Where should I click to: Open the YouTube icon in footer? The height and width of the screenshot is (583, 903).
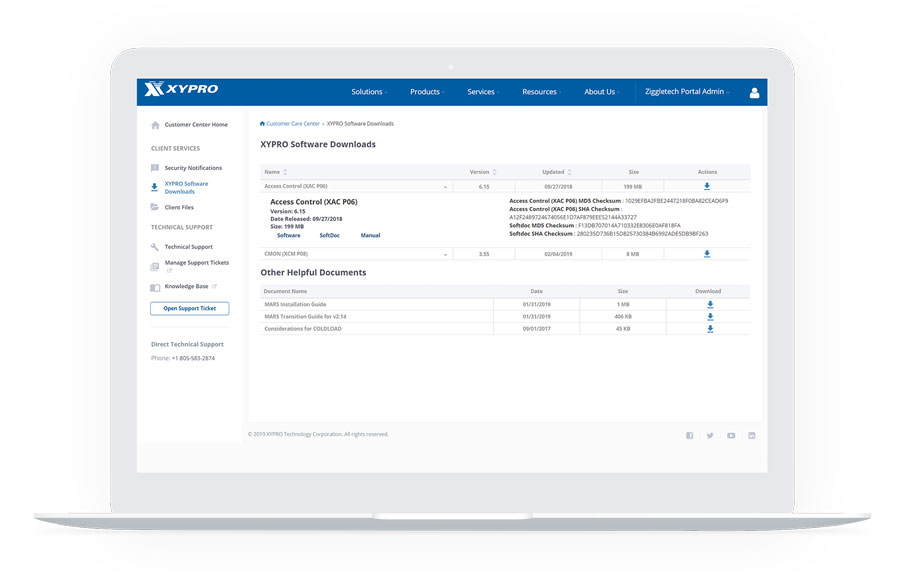pyautogui.click(x=731, y=436)
